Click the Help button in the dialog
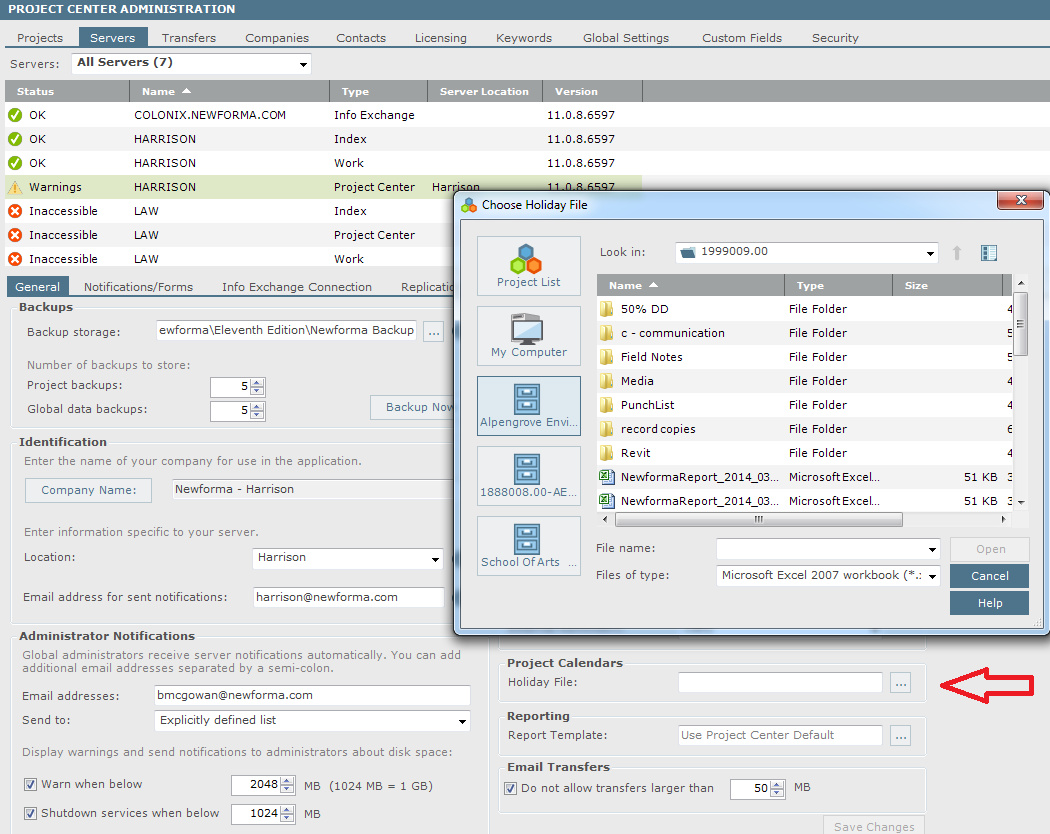This screenshot has width=1050, height=834. (x=989, y=604)
